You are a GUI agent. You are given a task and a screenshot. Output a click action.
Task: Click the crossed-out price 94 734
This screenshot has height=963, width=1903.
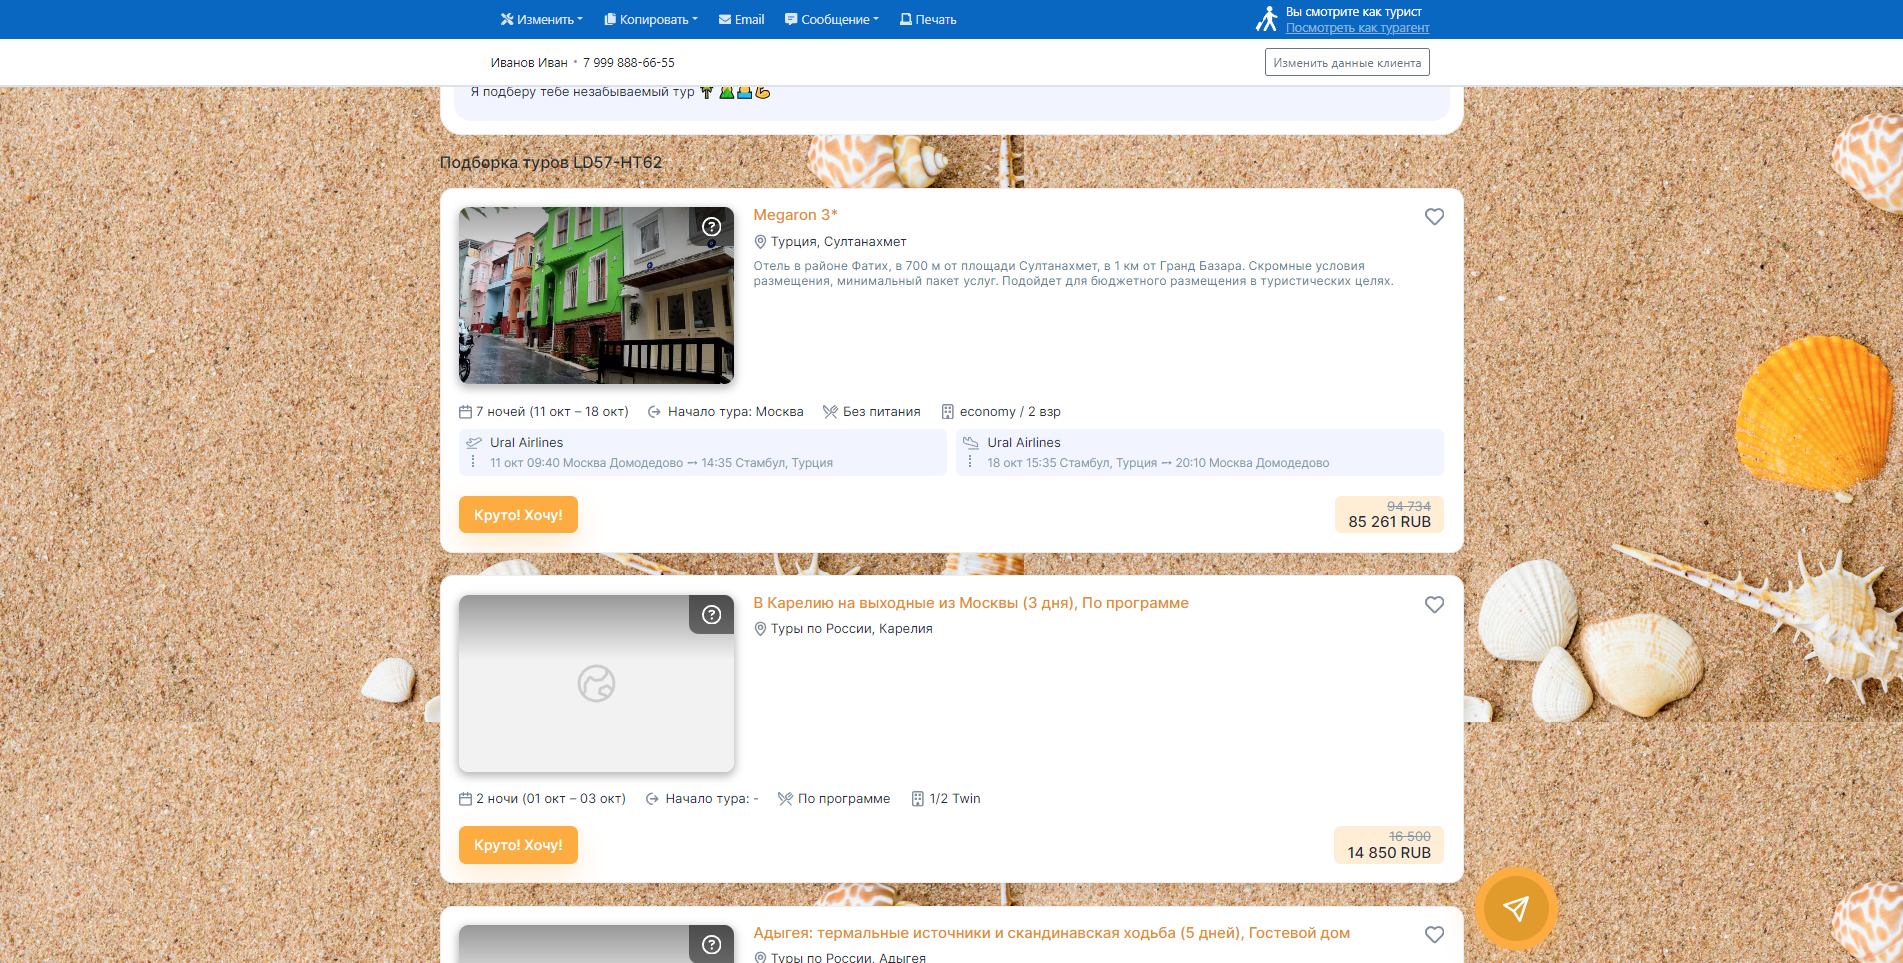1409,506
